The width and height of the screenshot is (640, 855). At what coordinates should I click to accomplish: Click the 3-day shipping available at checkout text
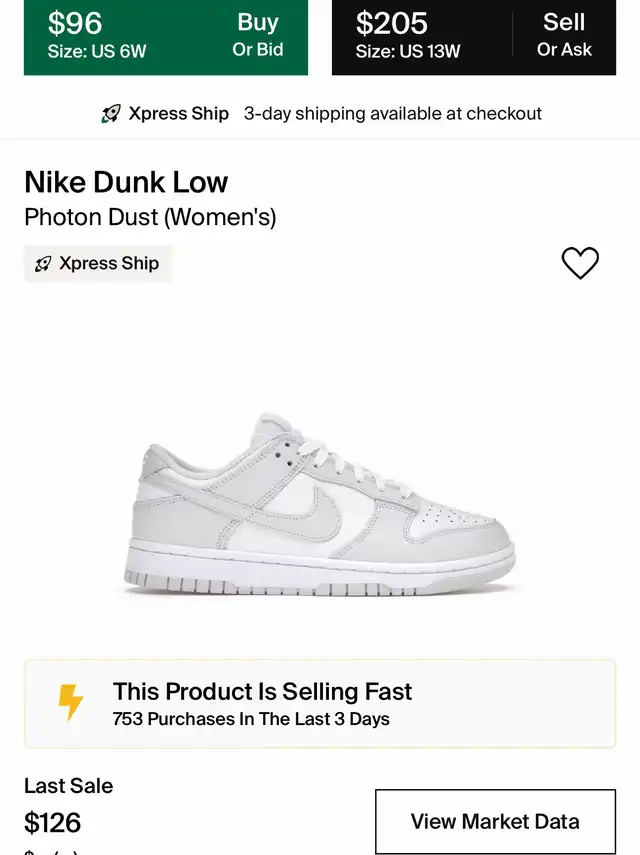pyautogui.click(x=392, y=114)
